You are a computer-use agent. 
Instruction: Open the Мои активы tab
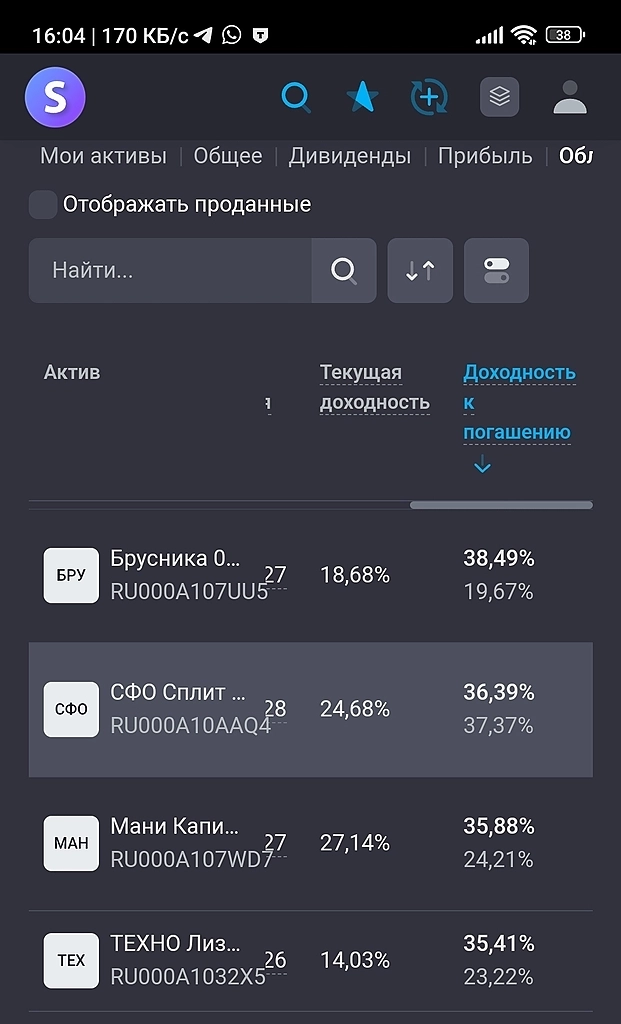(103, 156)
